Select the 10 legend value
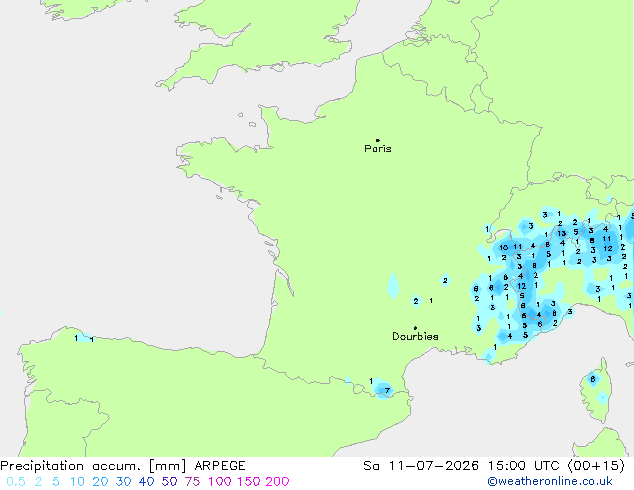 point(77,482)
